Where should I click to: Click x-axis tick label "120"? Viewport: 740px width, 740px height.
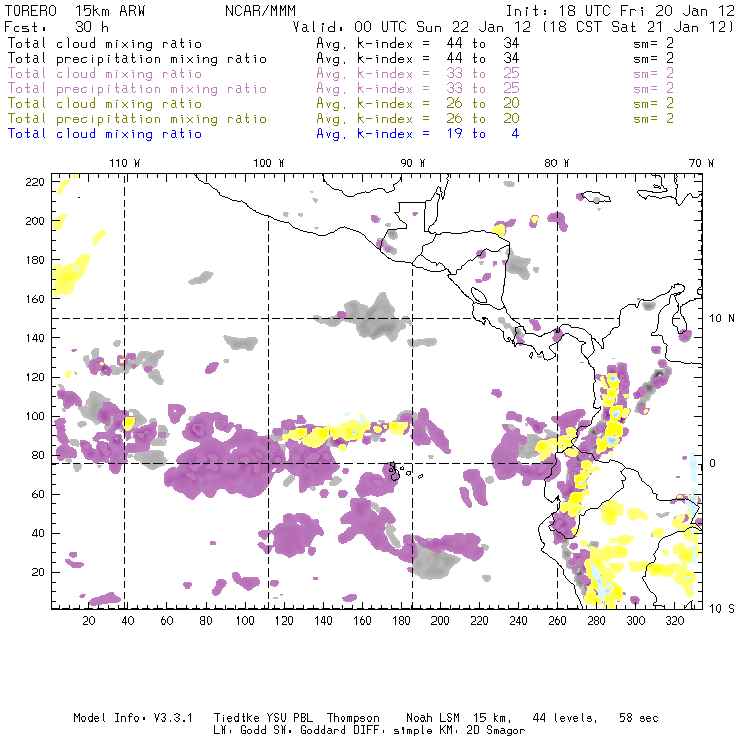coord(284,621)
